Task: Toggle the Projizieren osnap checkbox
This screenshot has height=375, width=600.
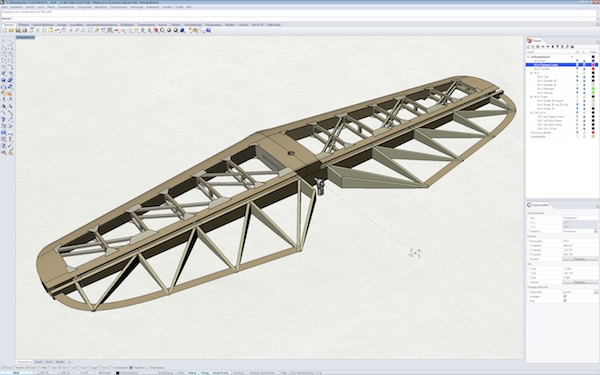Action: pyautogui.click(x=131, y=368)
